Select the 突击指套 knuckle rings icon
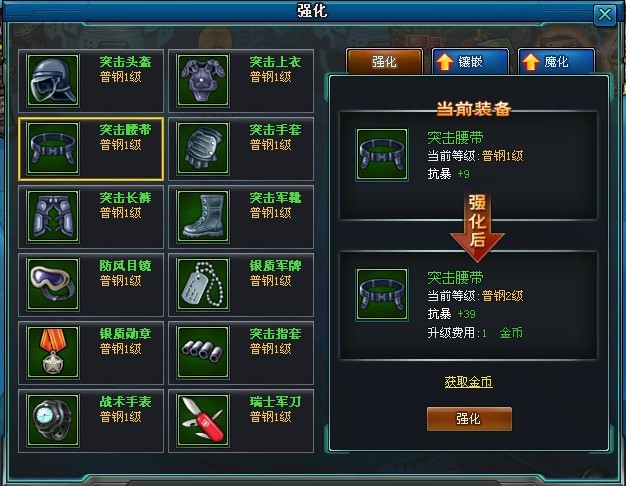The image size is (626, 486). point(203,352)
